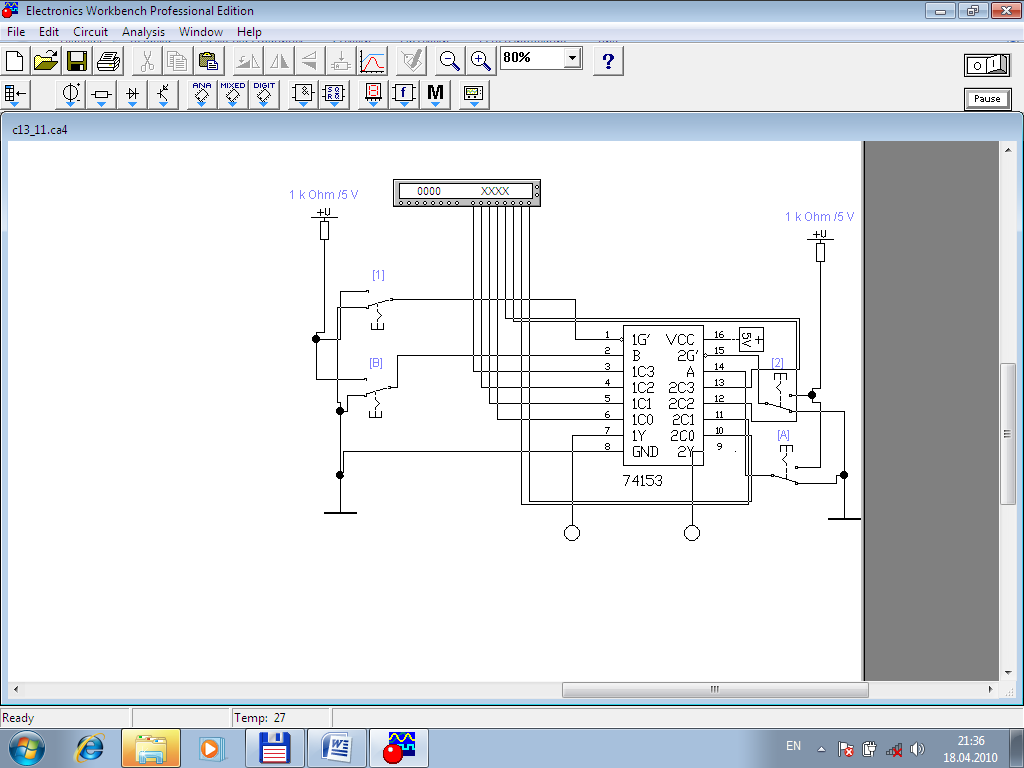Open Windows Explorer folder on taskbar
This screenshot has width=1024, height=768.
[x=150, y=748]
